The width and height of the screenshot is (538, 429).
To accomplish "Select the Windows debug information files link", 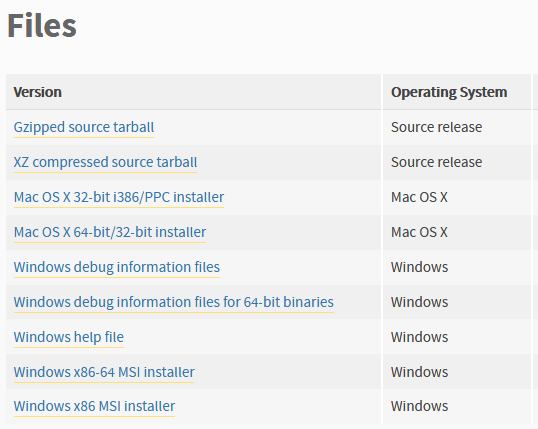I will 117,267.
